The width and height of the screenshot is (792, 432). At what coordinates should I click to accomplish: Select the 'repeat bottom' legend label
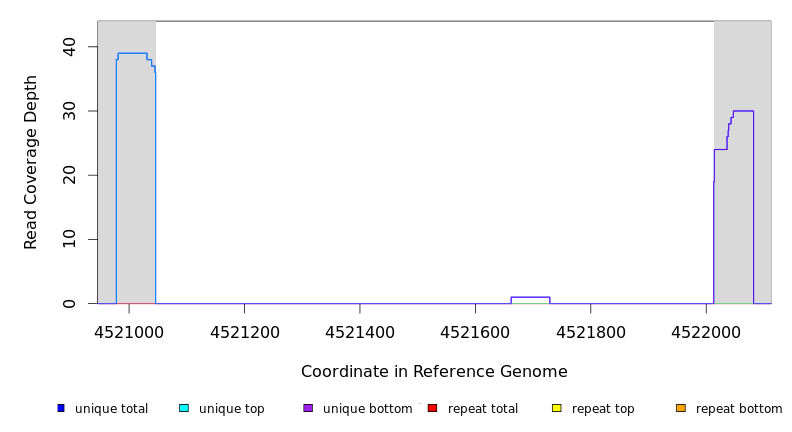739,409
